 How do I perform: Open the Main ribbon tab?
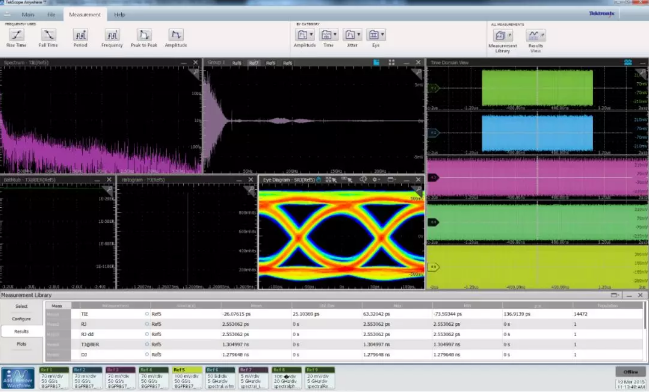pyautogui.click(x=28, y=14)
